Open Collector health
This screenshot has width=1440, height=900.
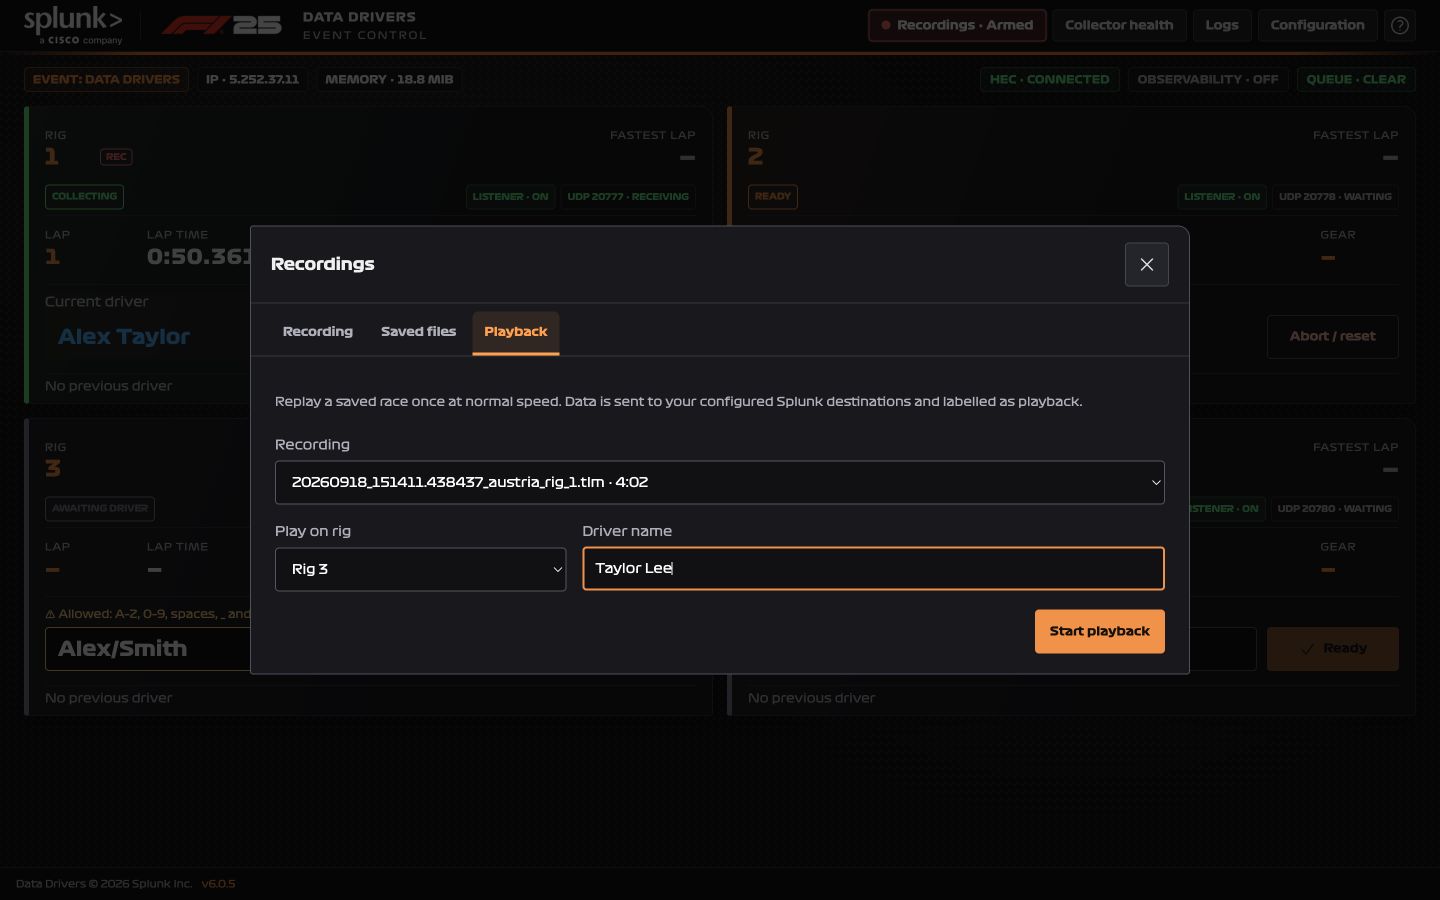point(1119,26)
